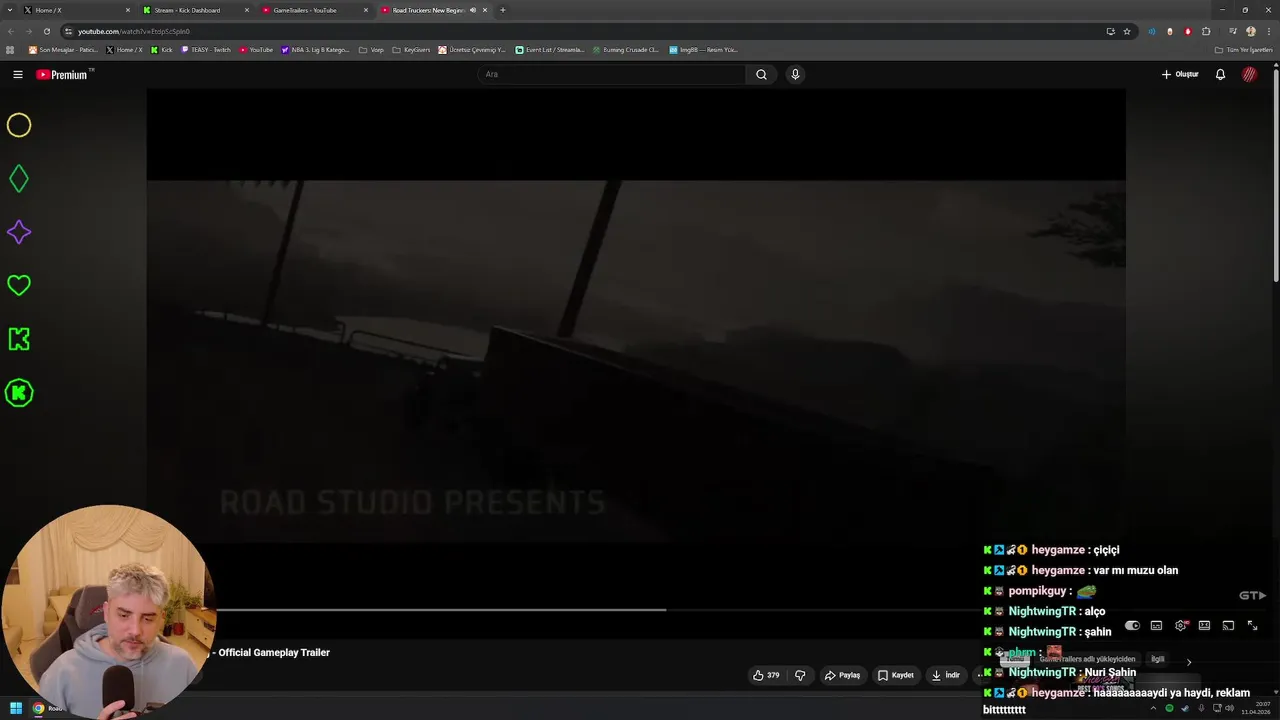Open Steam icon in system tray

(1185, 708)
